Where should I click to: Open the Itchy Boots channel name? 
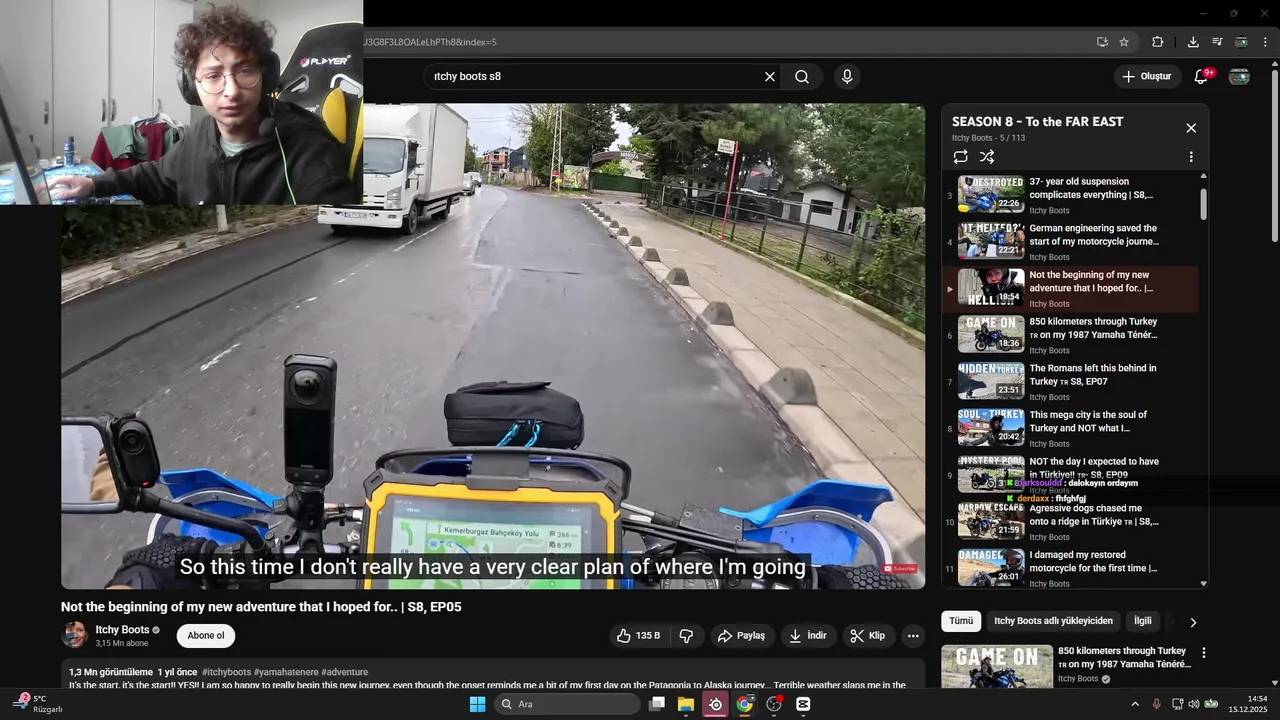coord(122,630)
